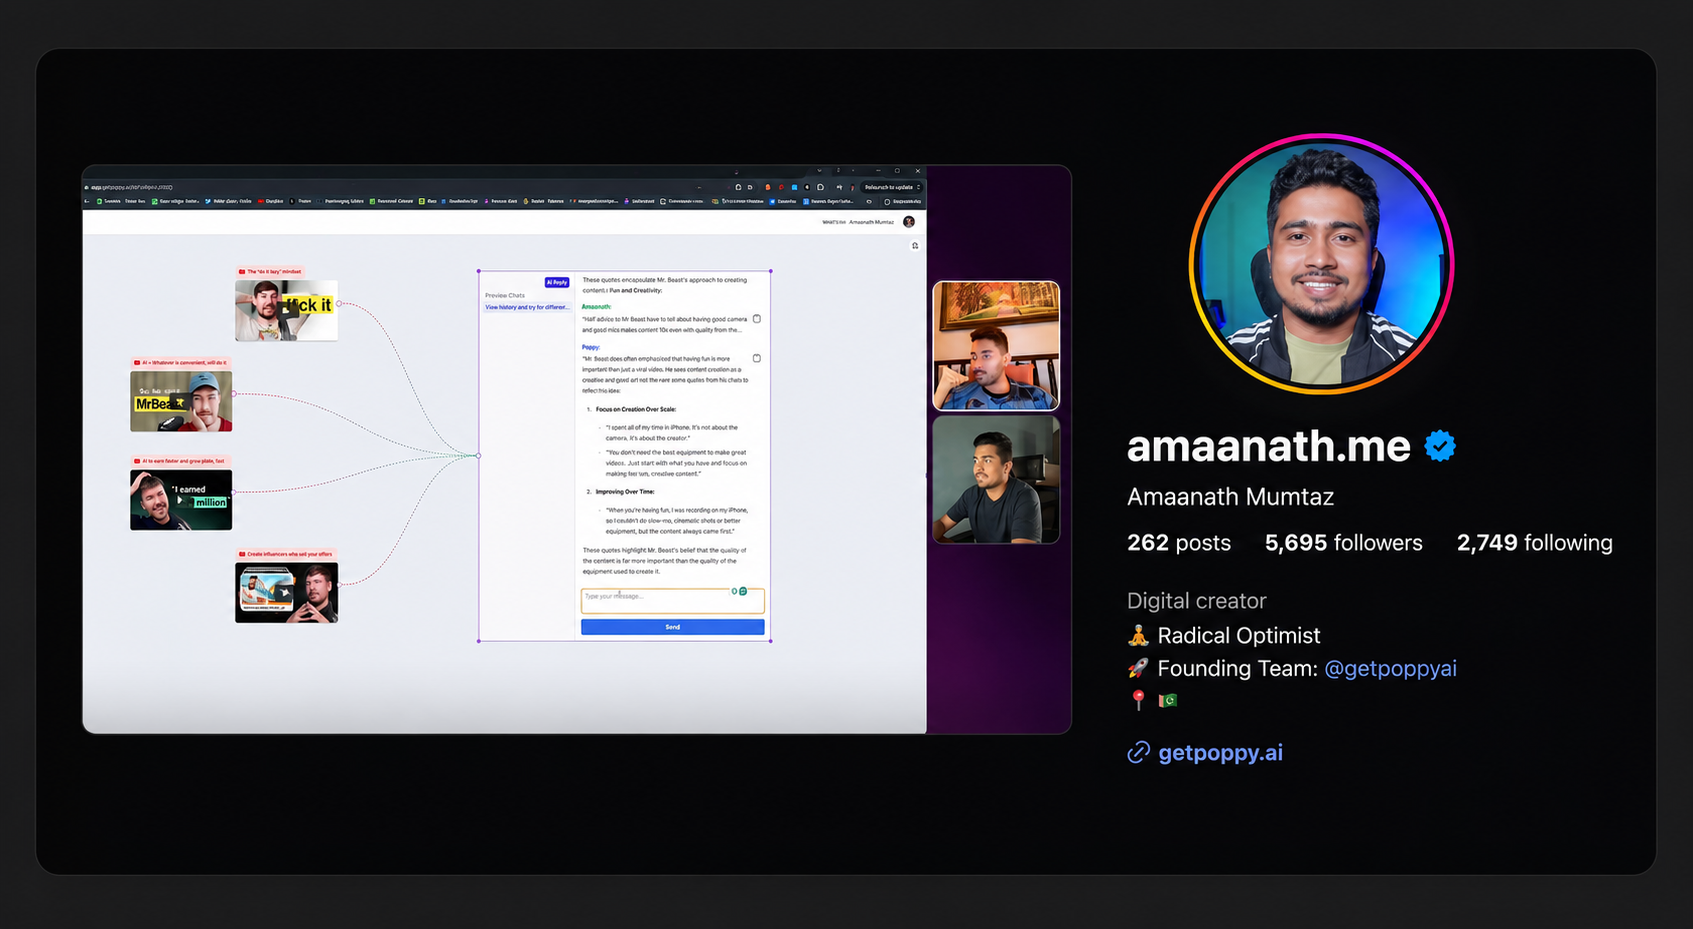The image size is (1693, 929).
Task: Click the "Relaunch to update" browser button
Action: [x=892, y=187]
